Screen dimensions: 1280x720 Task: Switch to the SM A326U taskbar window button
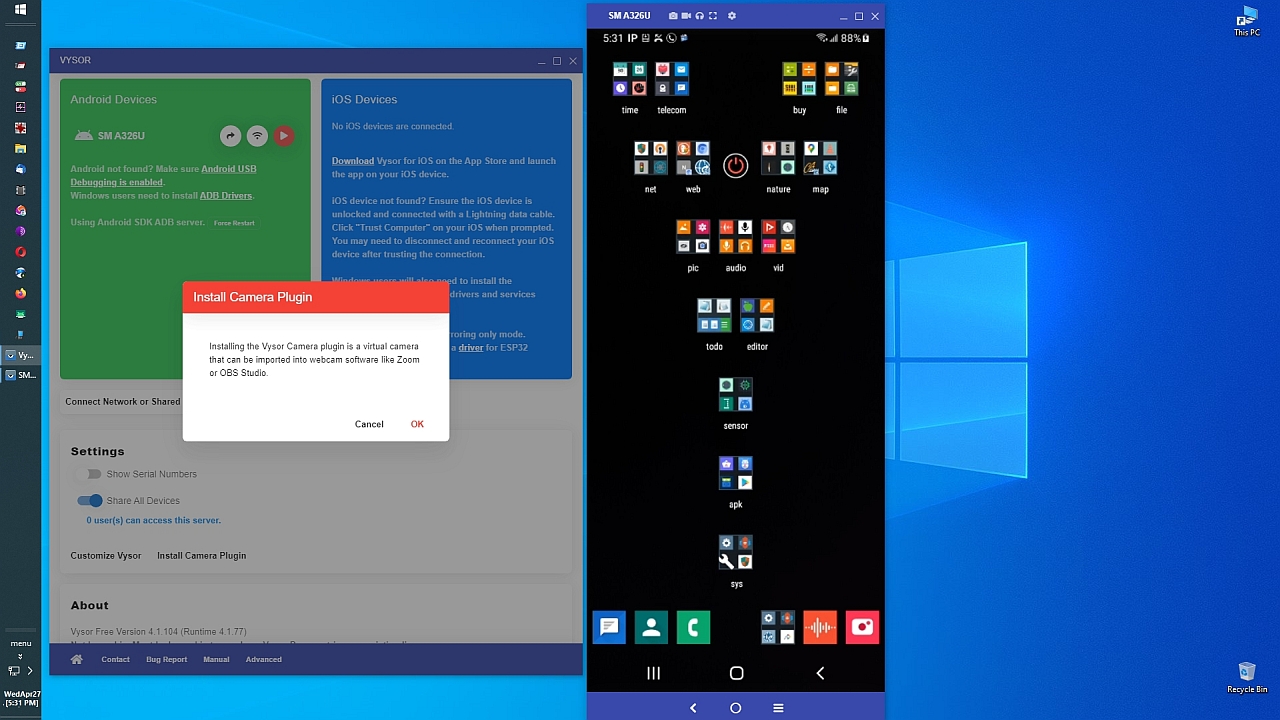[20, 375]
